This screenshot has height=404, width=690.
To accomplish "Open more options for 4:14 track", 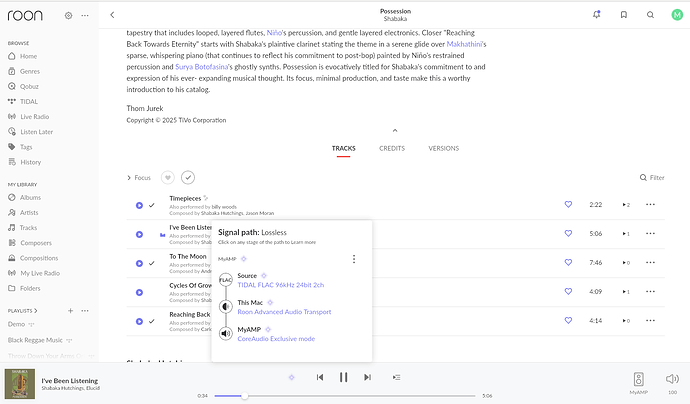I will tap(650, 321).
